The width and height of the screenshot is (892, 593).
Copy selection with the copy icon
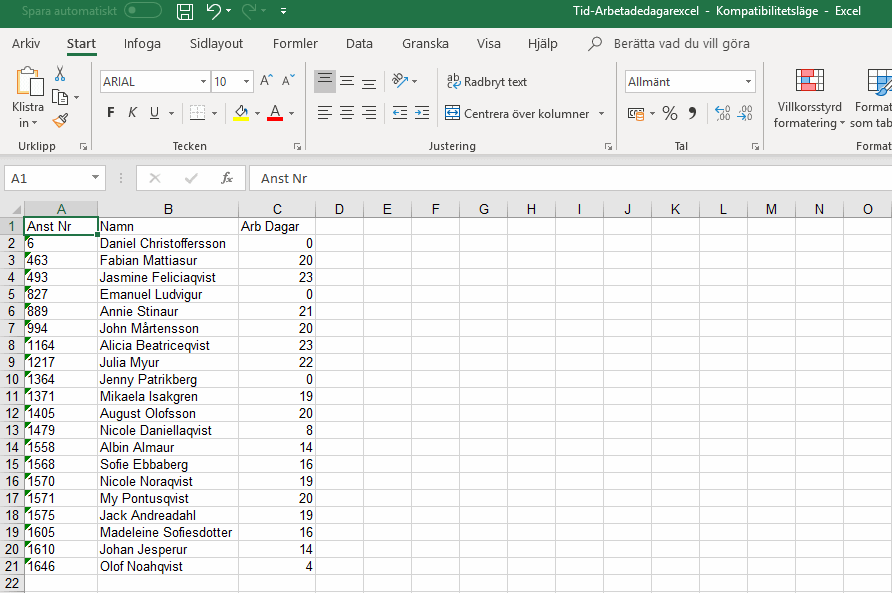(x=60, y=97)
